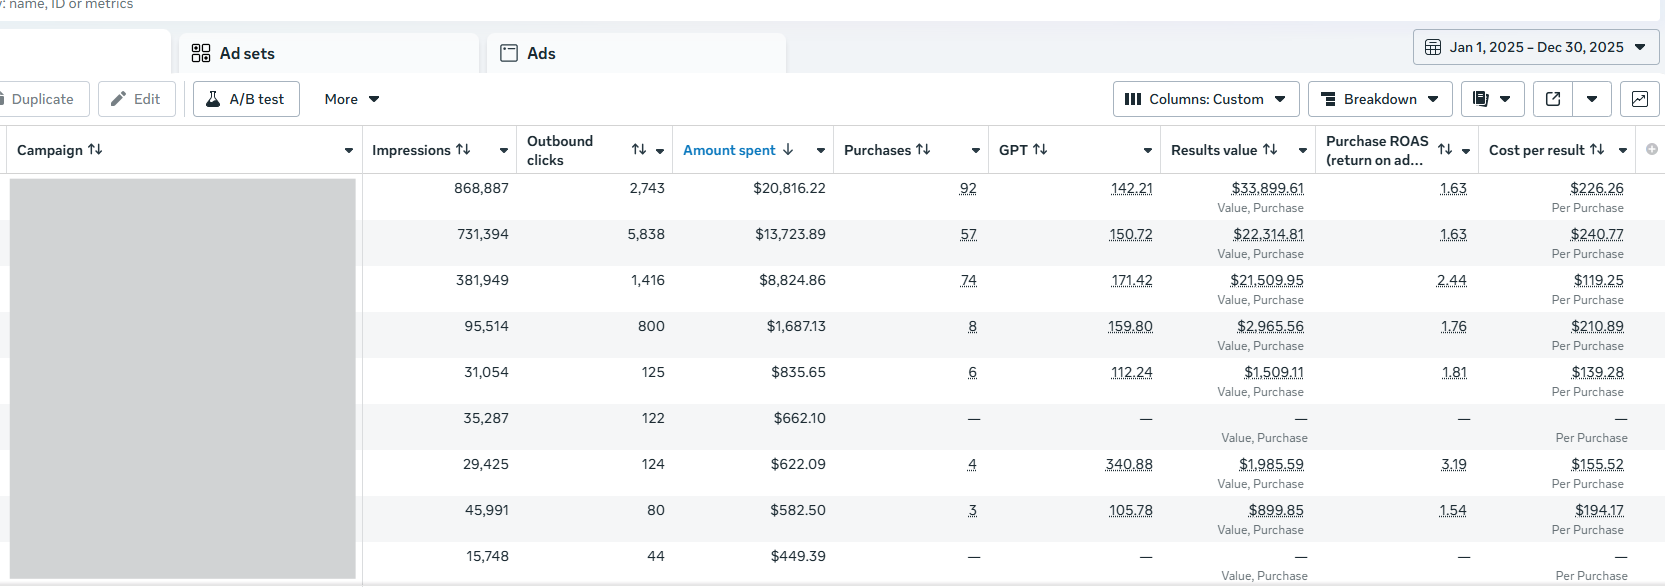Open the reports icon dropdown
This screenshot has height=587, width=1665.
(1492, 99)
